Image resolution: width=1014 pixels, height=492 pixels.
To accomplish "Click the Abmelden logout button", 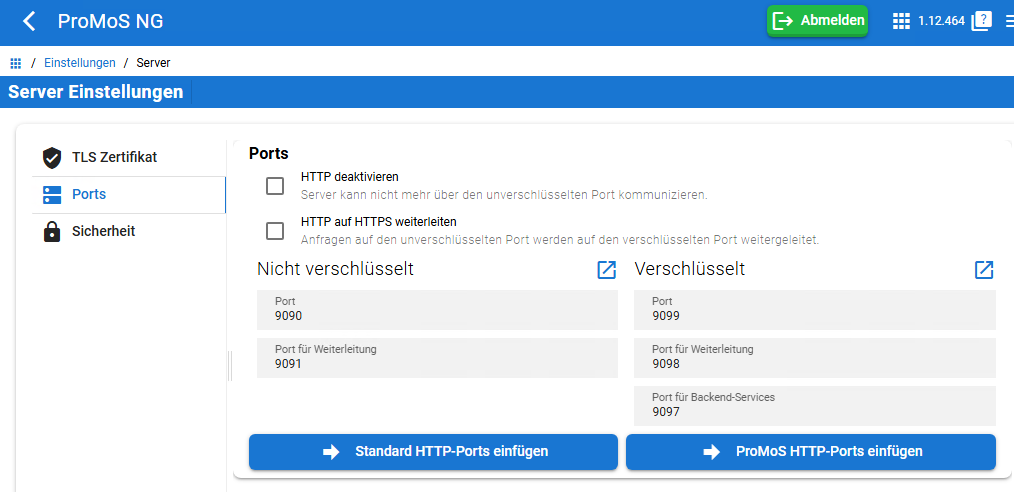I will tap(817, 21).
